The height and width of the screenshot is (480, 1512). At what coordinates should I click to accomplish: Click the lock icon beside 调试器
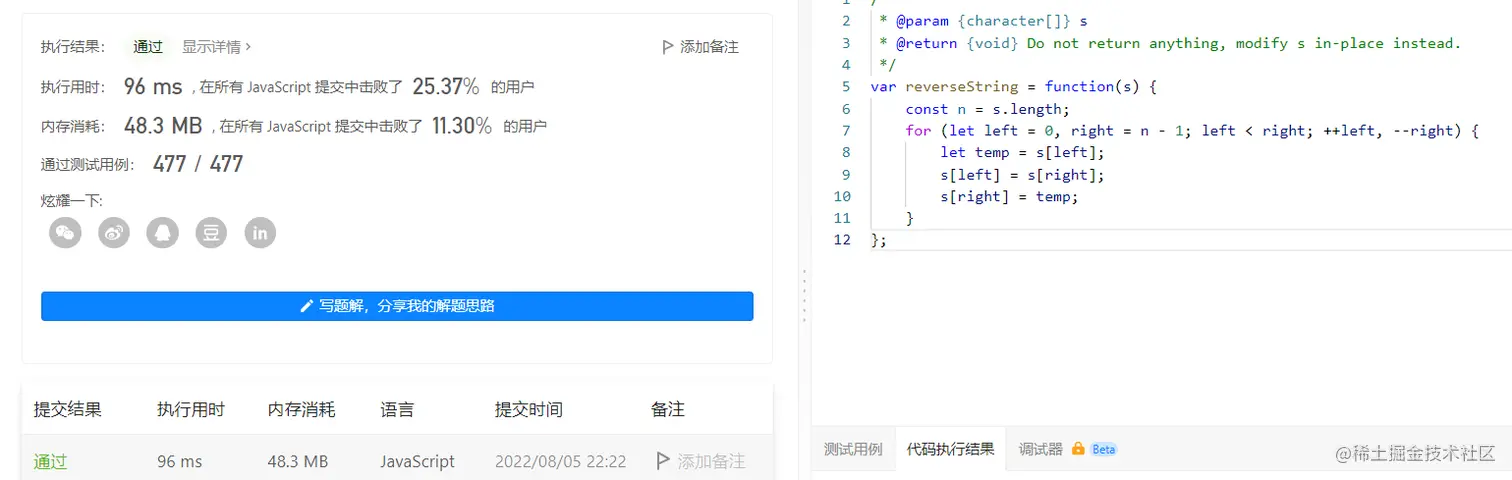1078,449
